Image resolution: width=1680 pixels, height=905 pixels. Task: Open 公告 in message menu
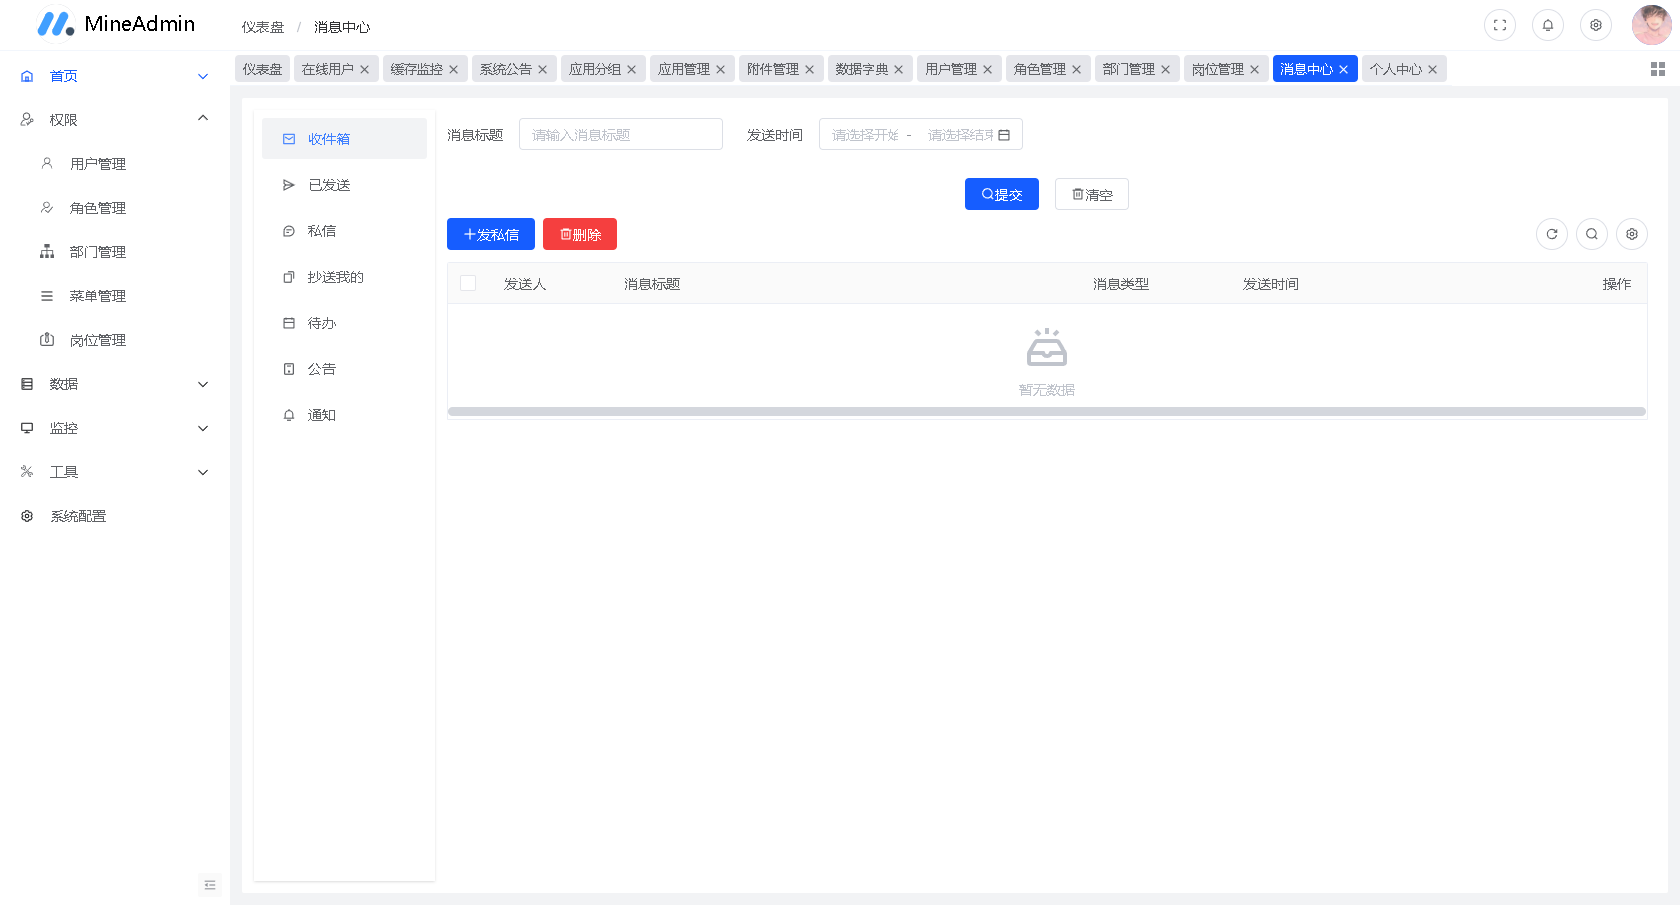click(x=344, y=369)
